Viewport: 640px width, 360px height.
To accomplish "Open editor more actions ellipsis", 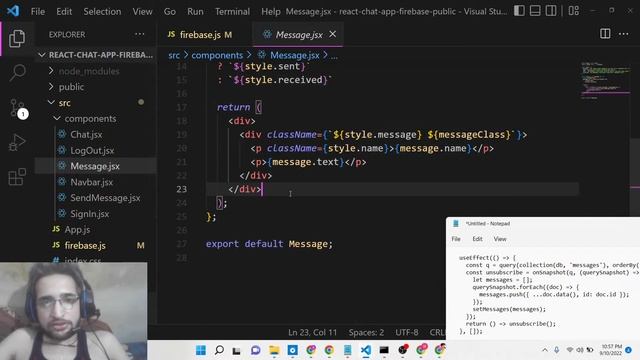I will (624, 34).
